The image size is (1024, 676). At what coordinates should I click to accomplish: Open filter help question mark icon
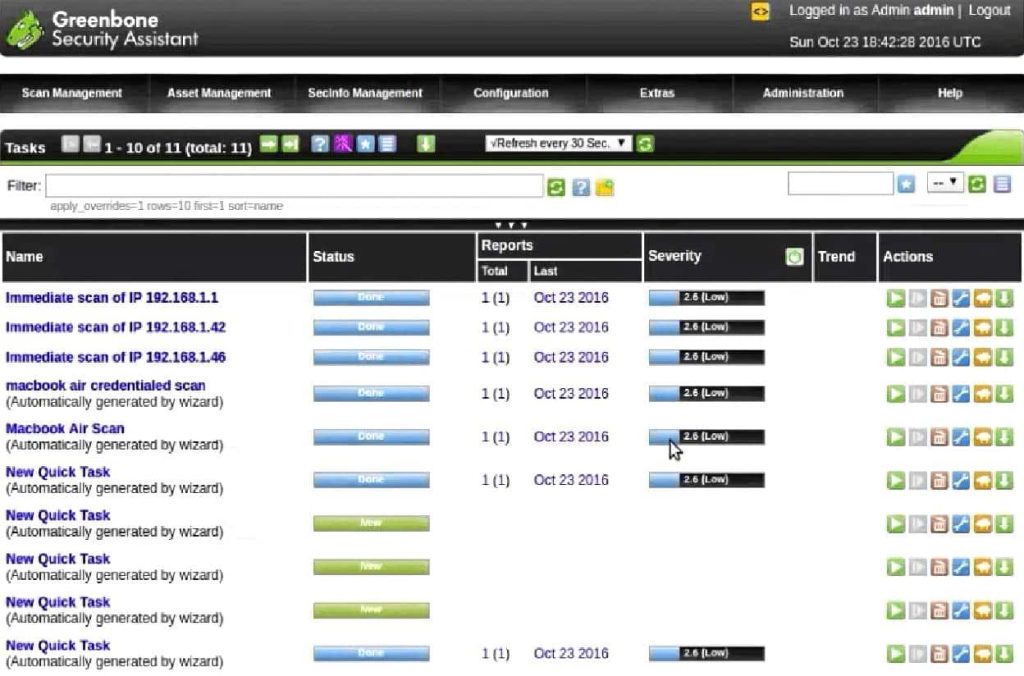coord(581,188)
